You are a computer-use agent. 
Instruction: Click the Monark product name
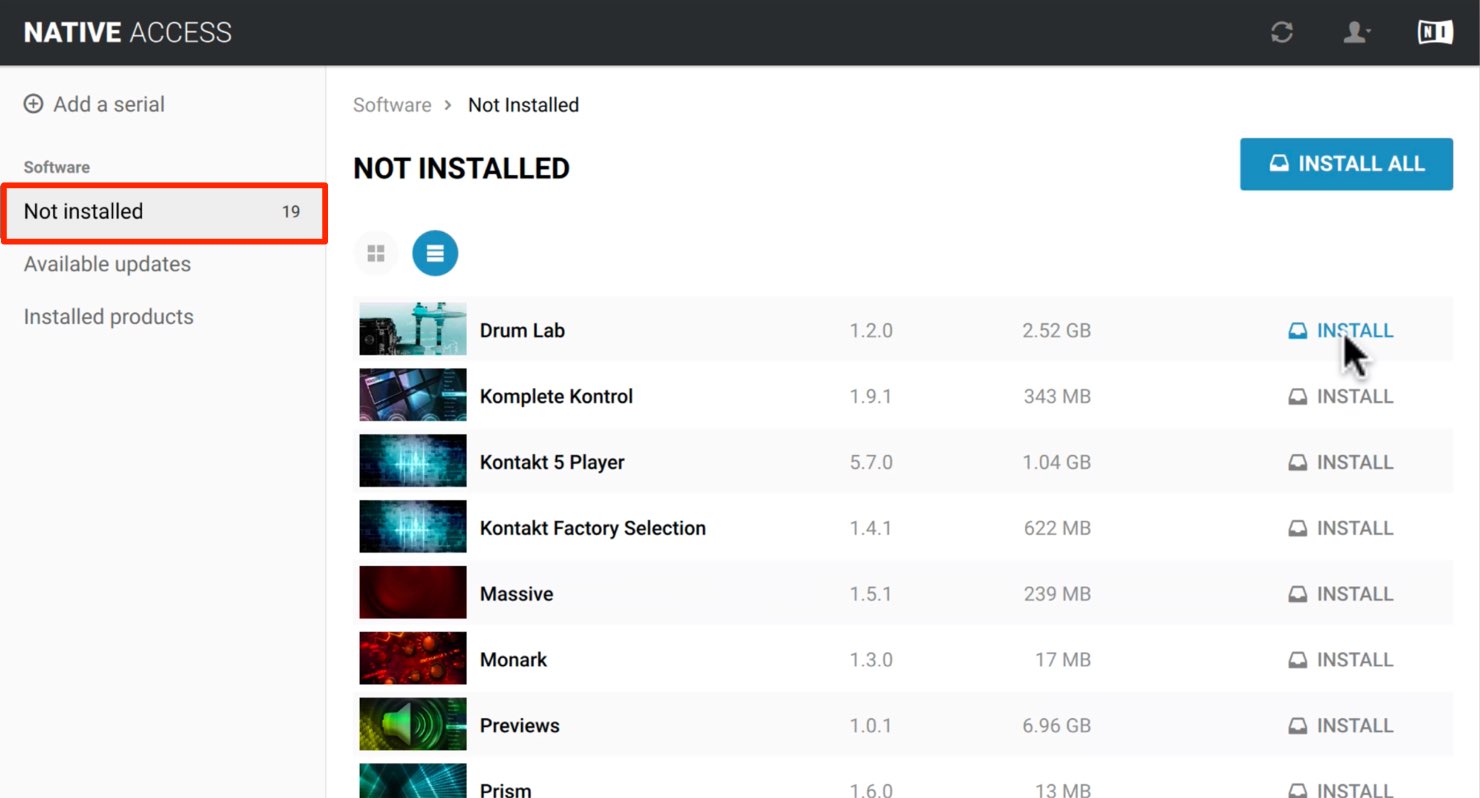[x=514, y=660]
